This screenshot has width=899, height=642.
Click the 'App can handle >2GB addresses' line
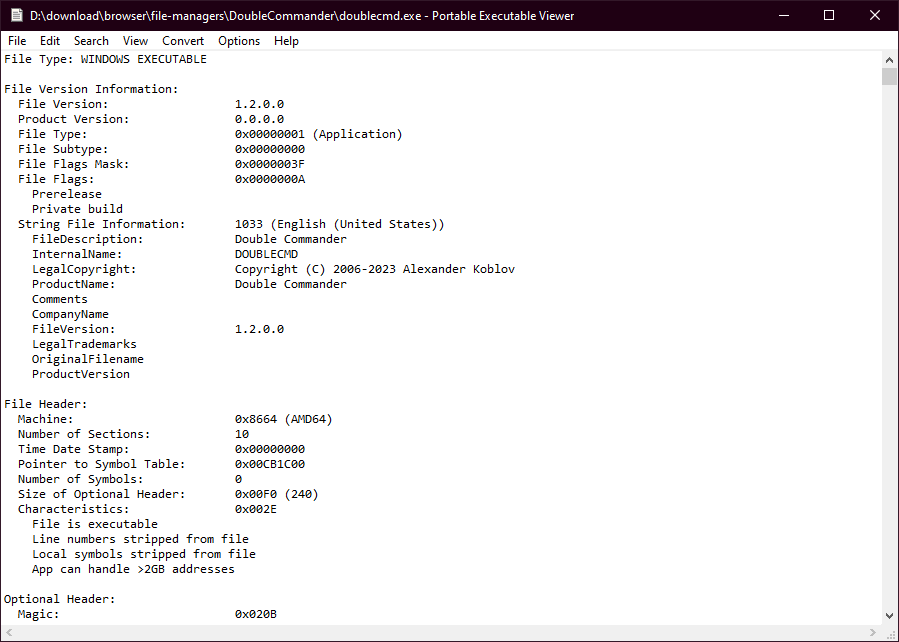point(133,569)
